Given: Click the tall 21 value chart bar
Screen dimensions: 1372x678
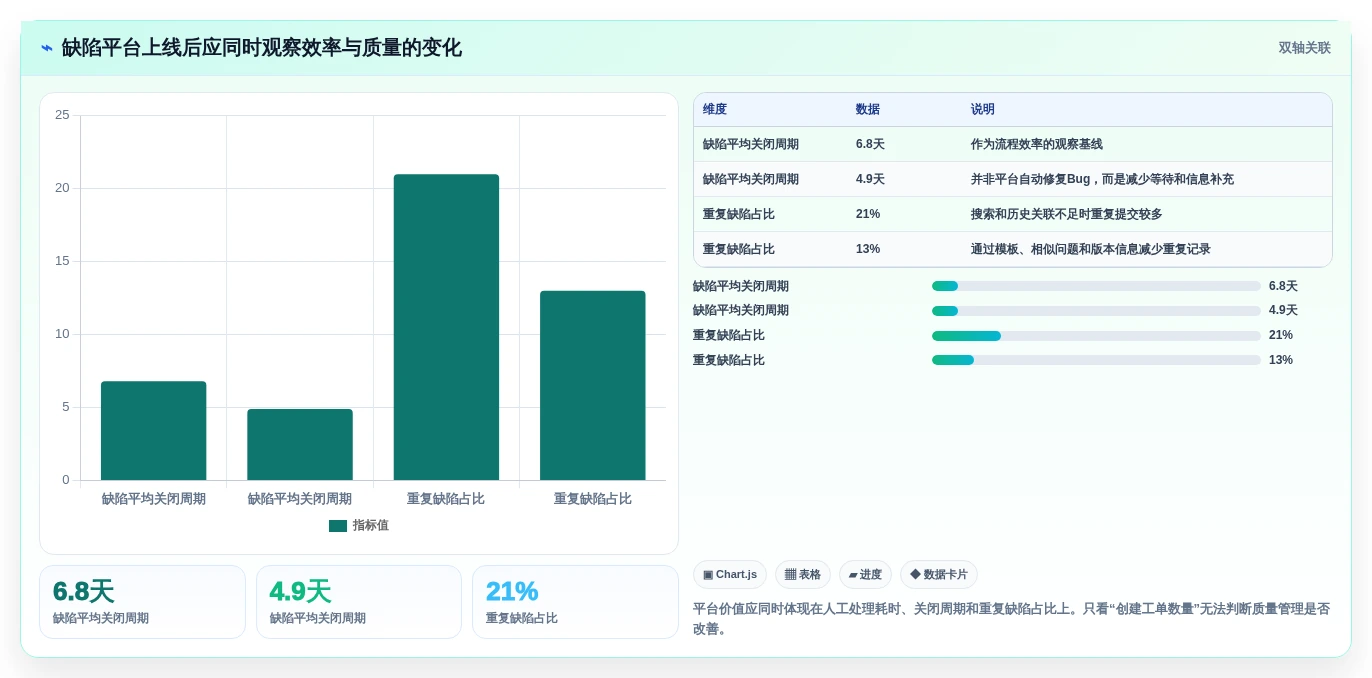Looking at the screenshot, I should pyautogui.click(x=446, y=327).
